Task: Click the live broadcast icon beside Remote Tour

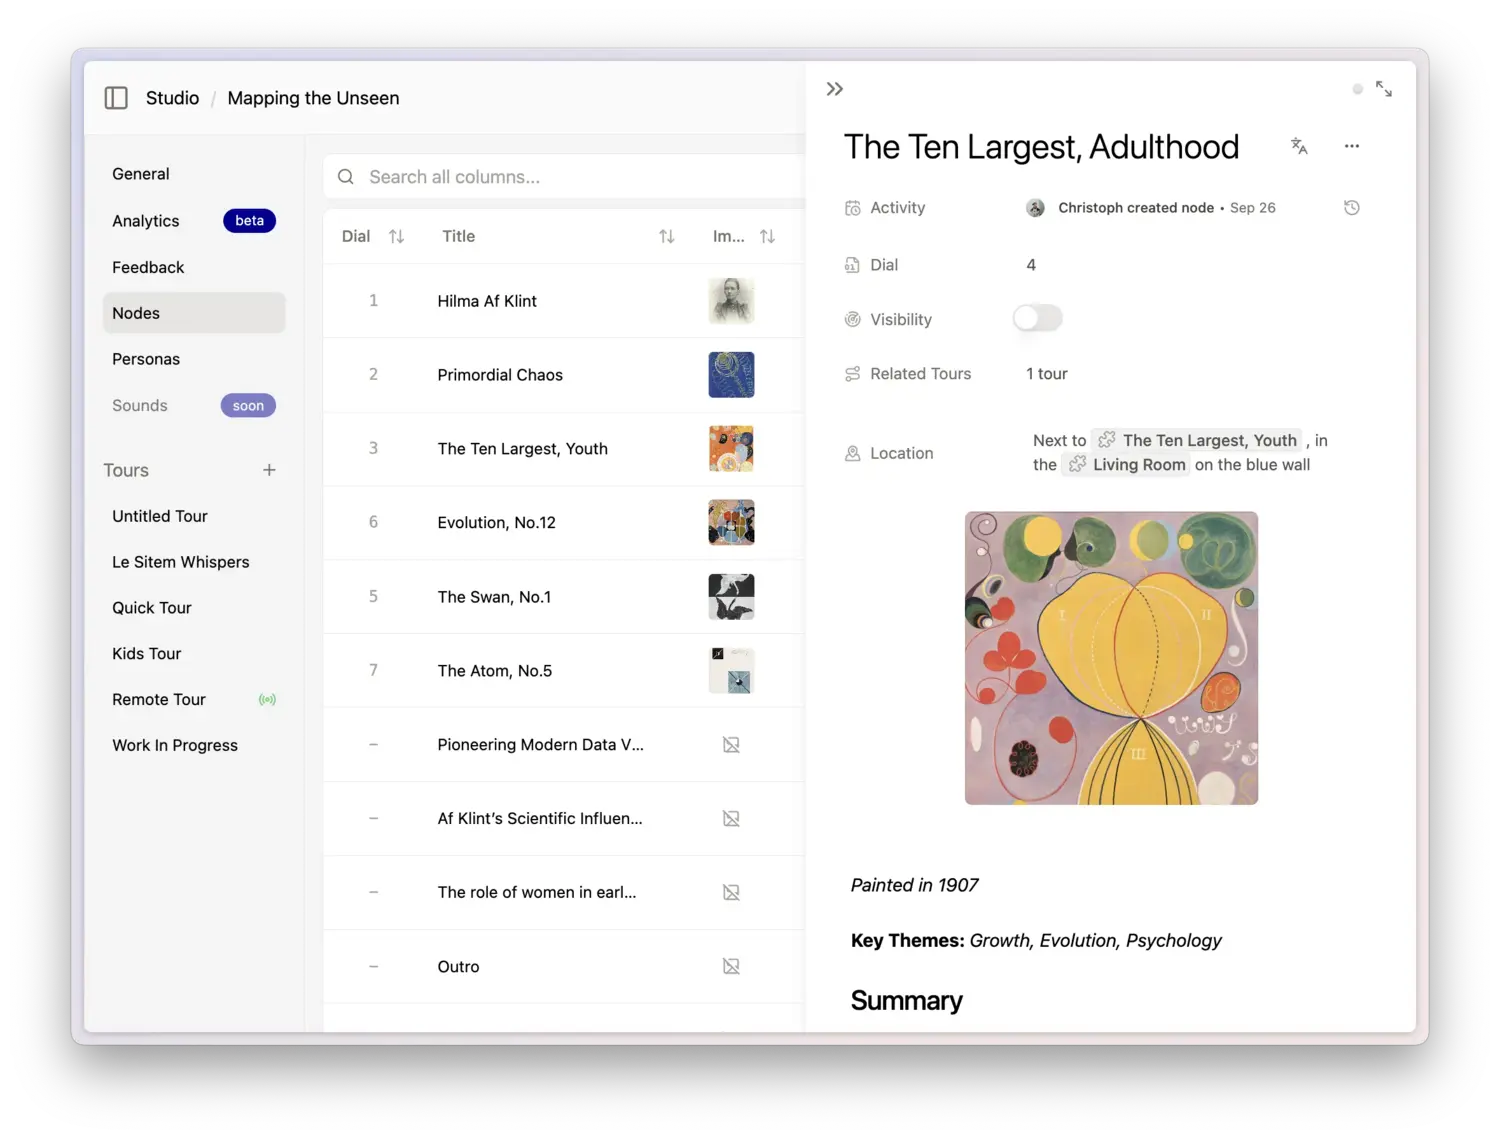Action: [267, 699]
